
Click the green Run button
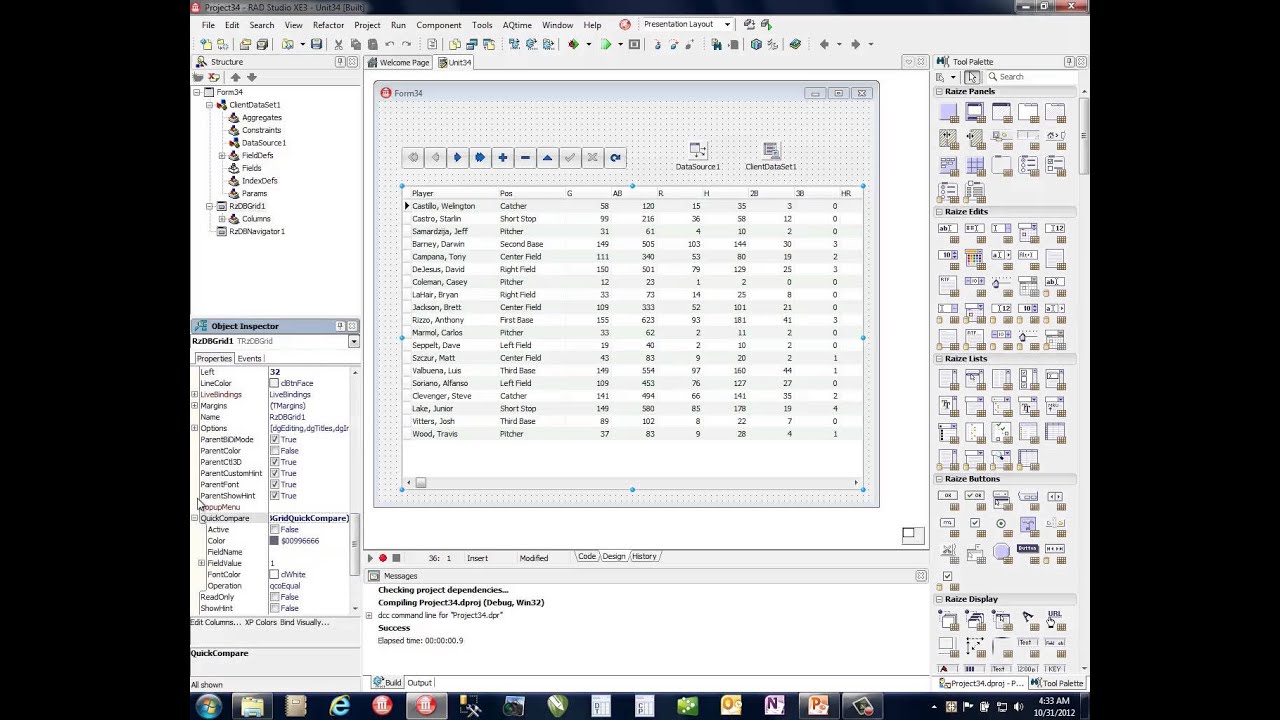coord(606,44)
